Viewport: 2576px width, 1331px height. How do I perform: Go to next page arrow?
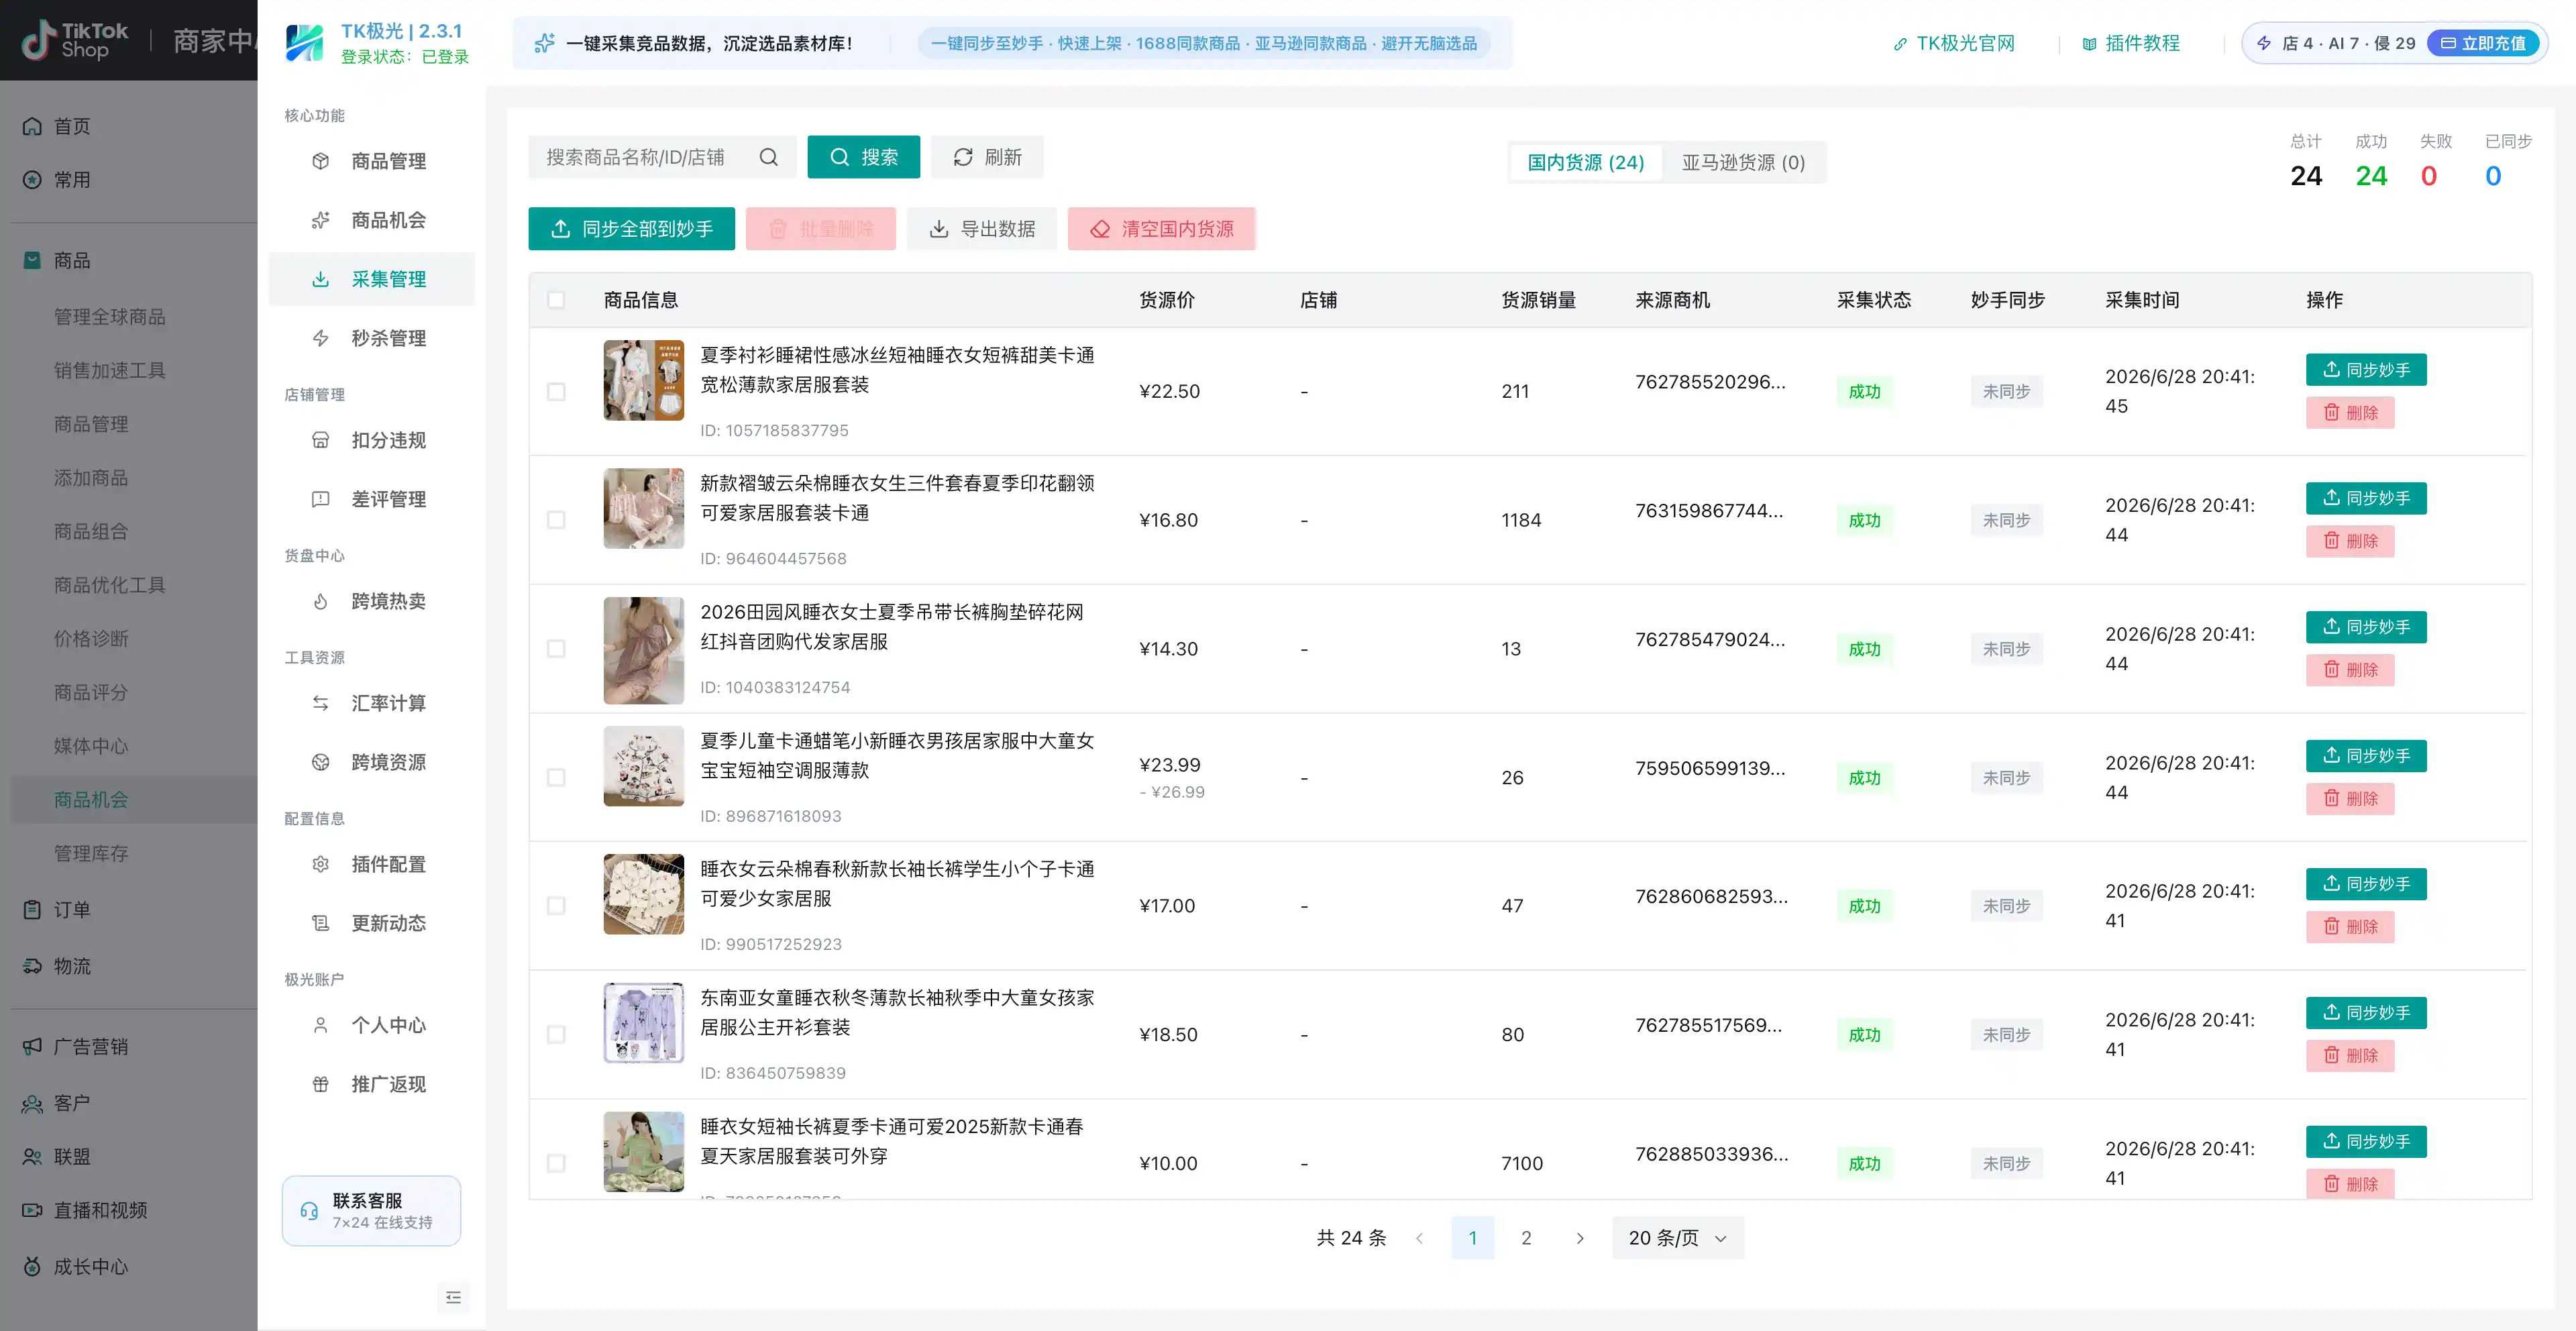click(x=1580, y=1238)
